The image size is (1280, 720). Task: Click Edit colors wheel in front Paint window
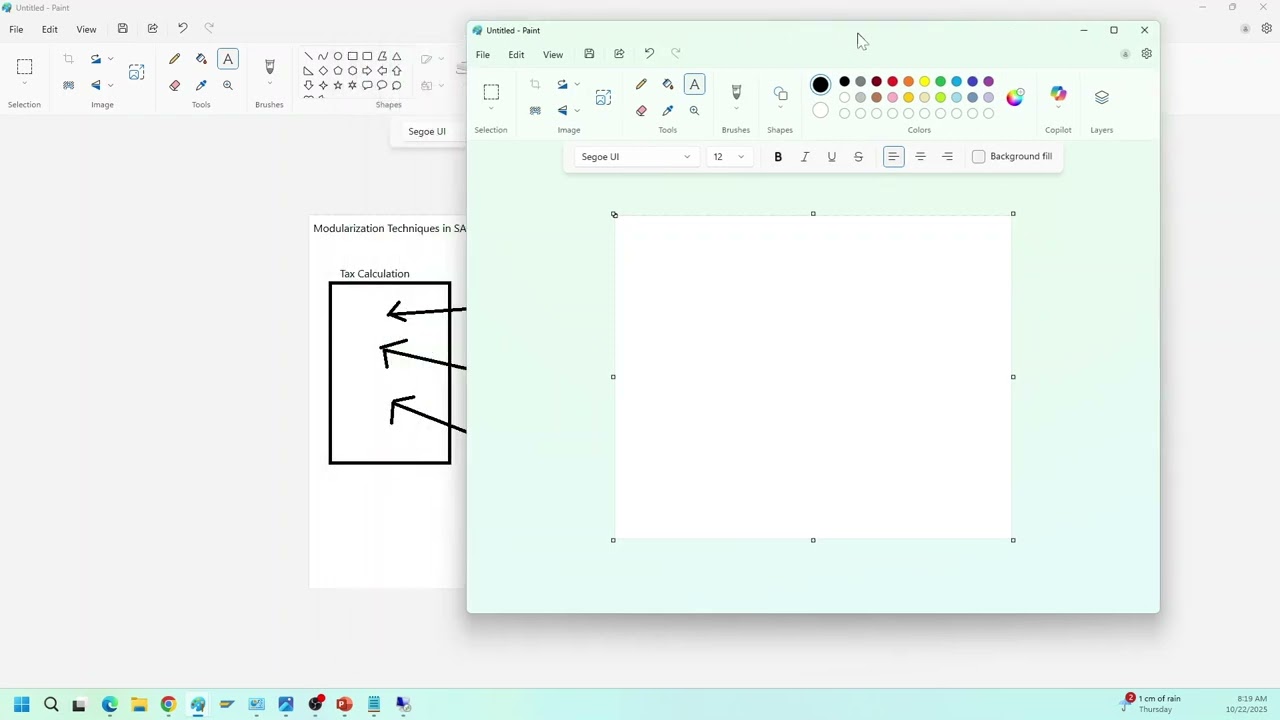tap(1015, 97)
